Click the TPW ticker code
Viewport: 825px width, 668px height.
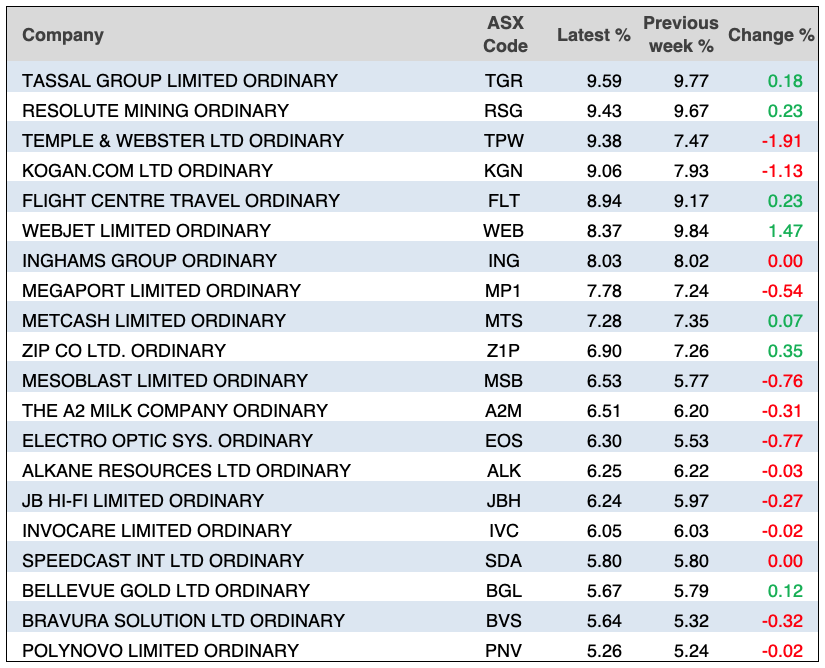coord(504,141)
